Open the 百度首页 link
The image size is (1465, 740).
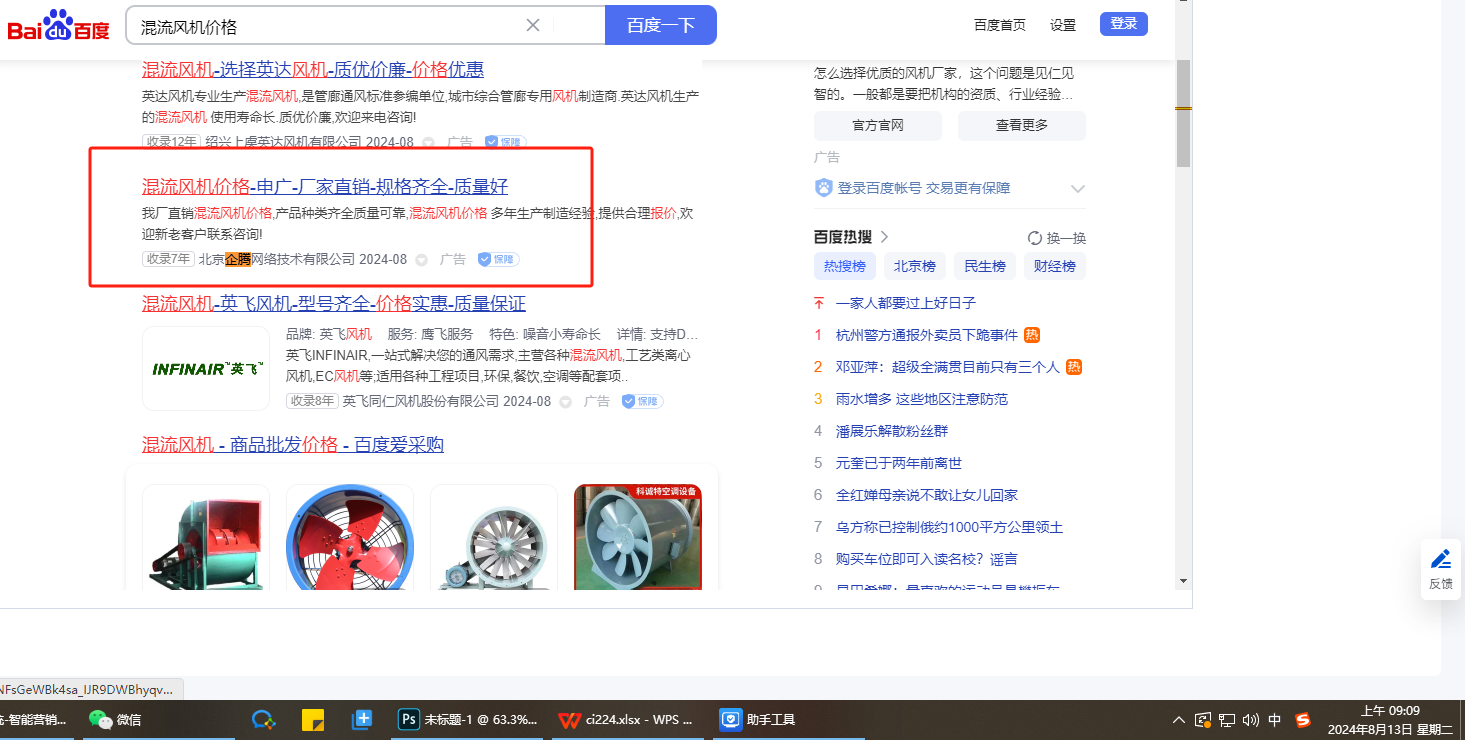pyautogui.click(x=1000, y=25)
